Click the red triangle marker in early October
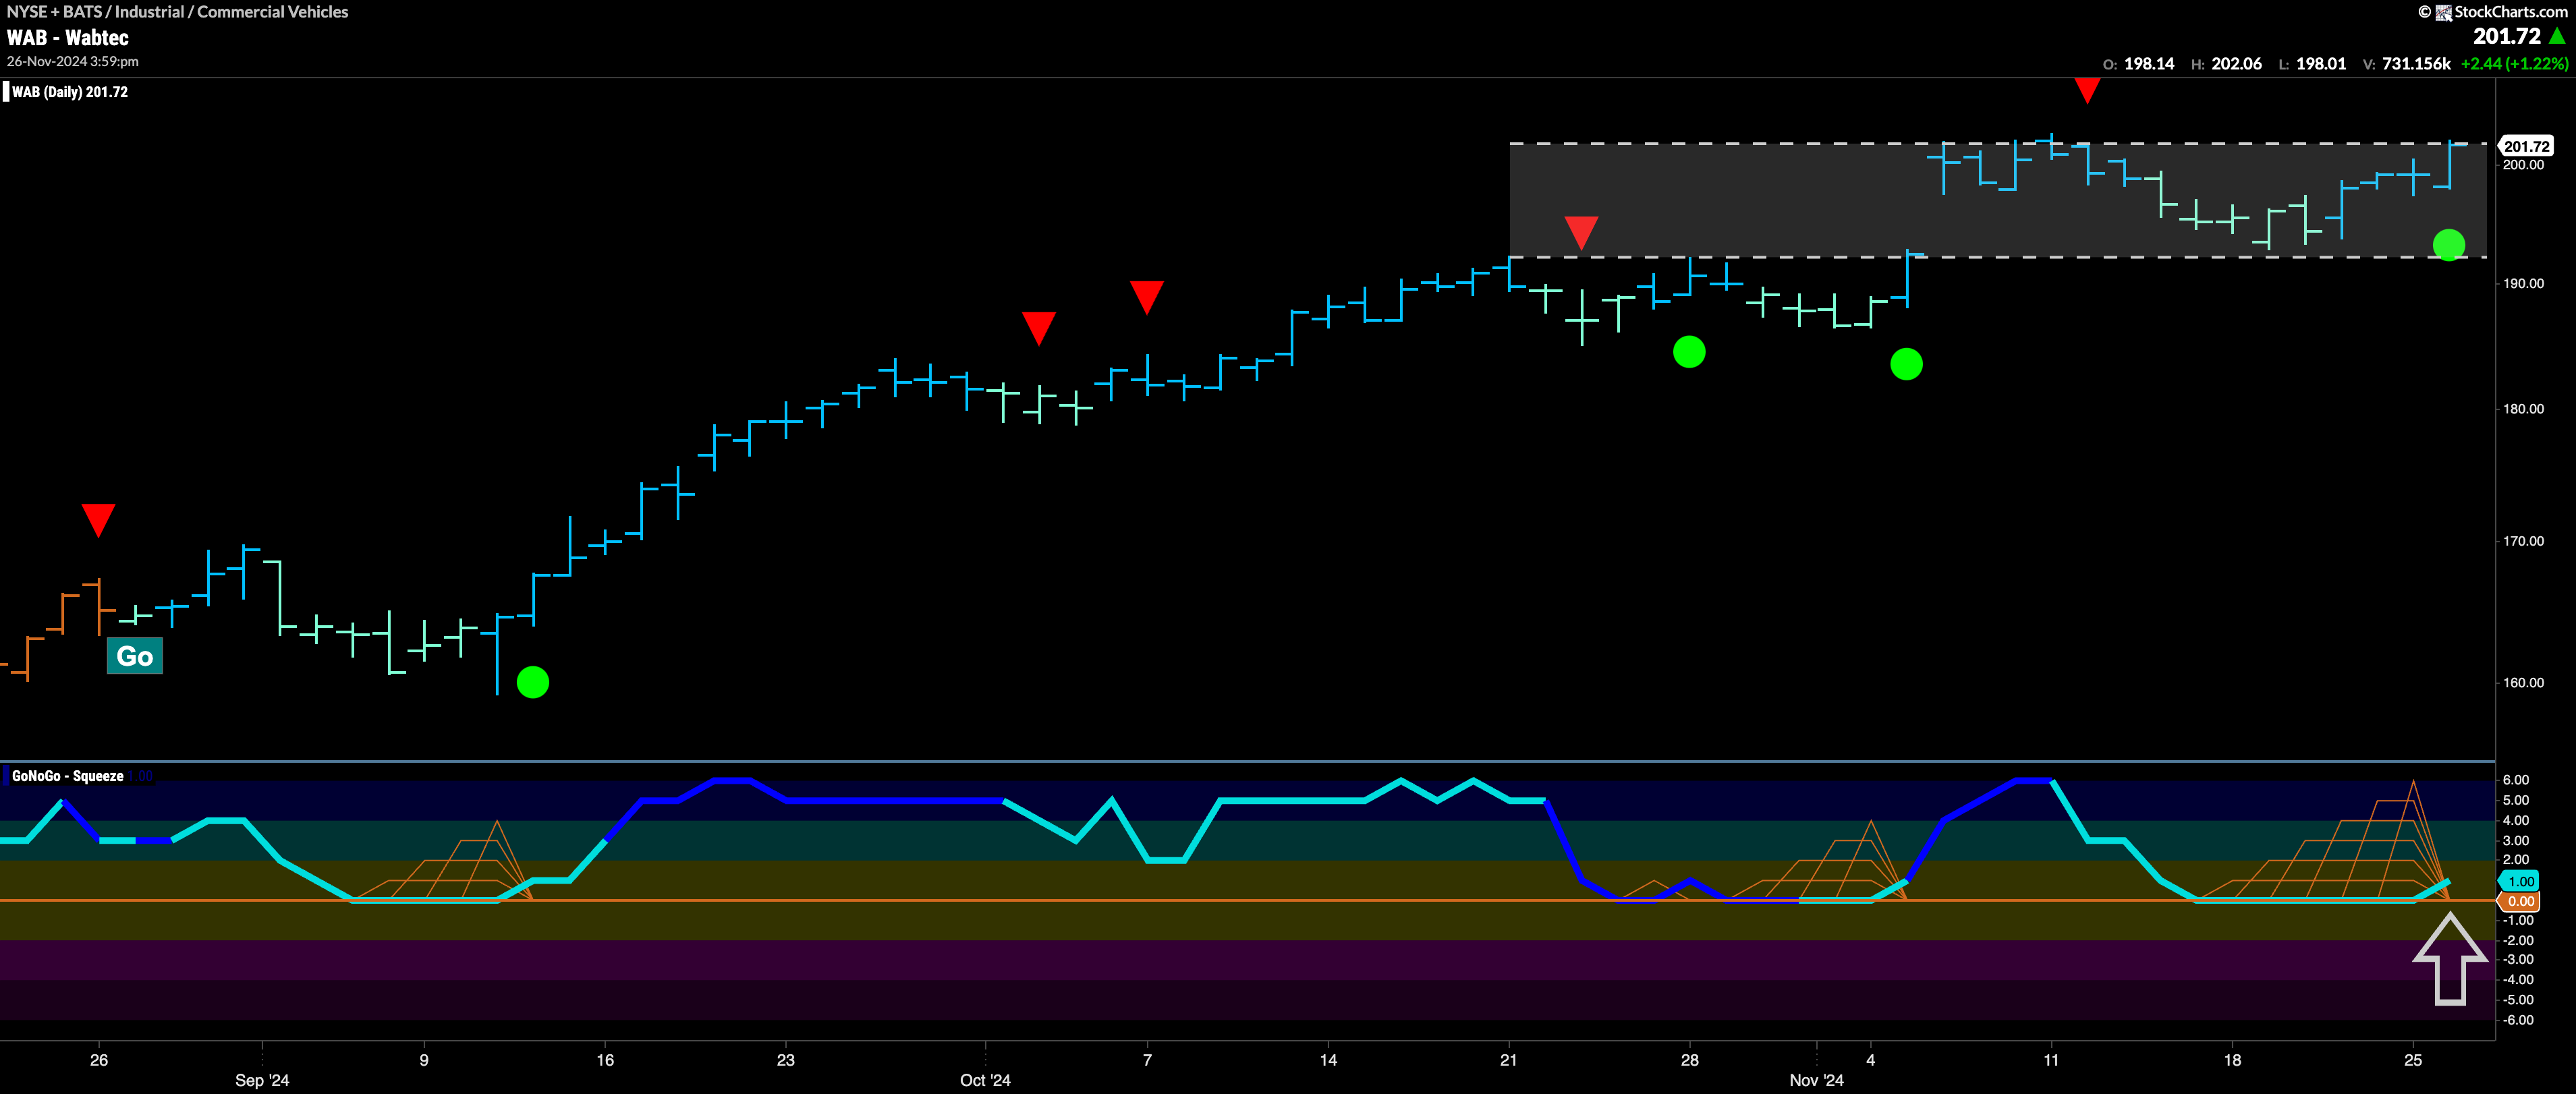Image resolution: width=2576 pixels, height=1094 pixels. pos(1039,328)
